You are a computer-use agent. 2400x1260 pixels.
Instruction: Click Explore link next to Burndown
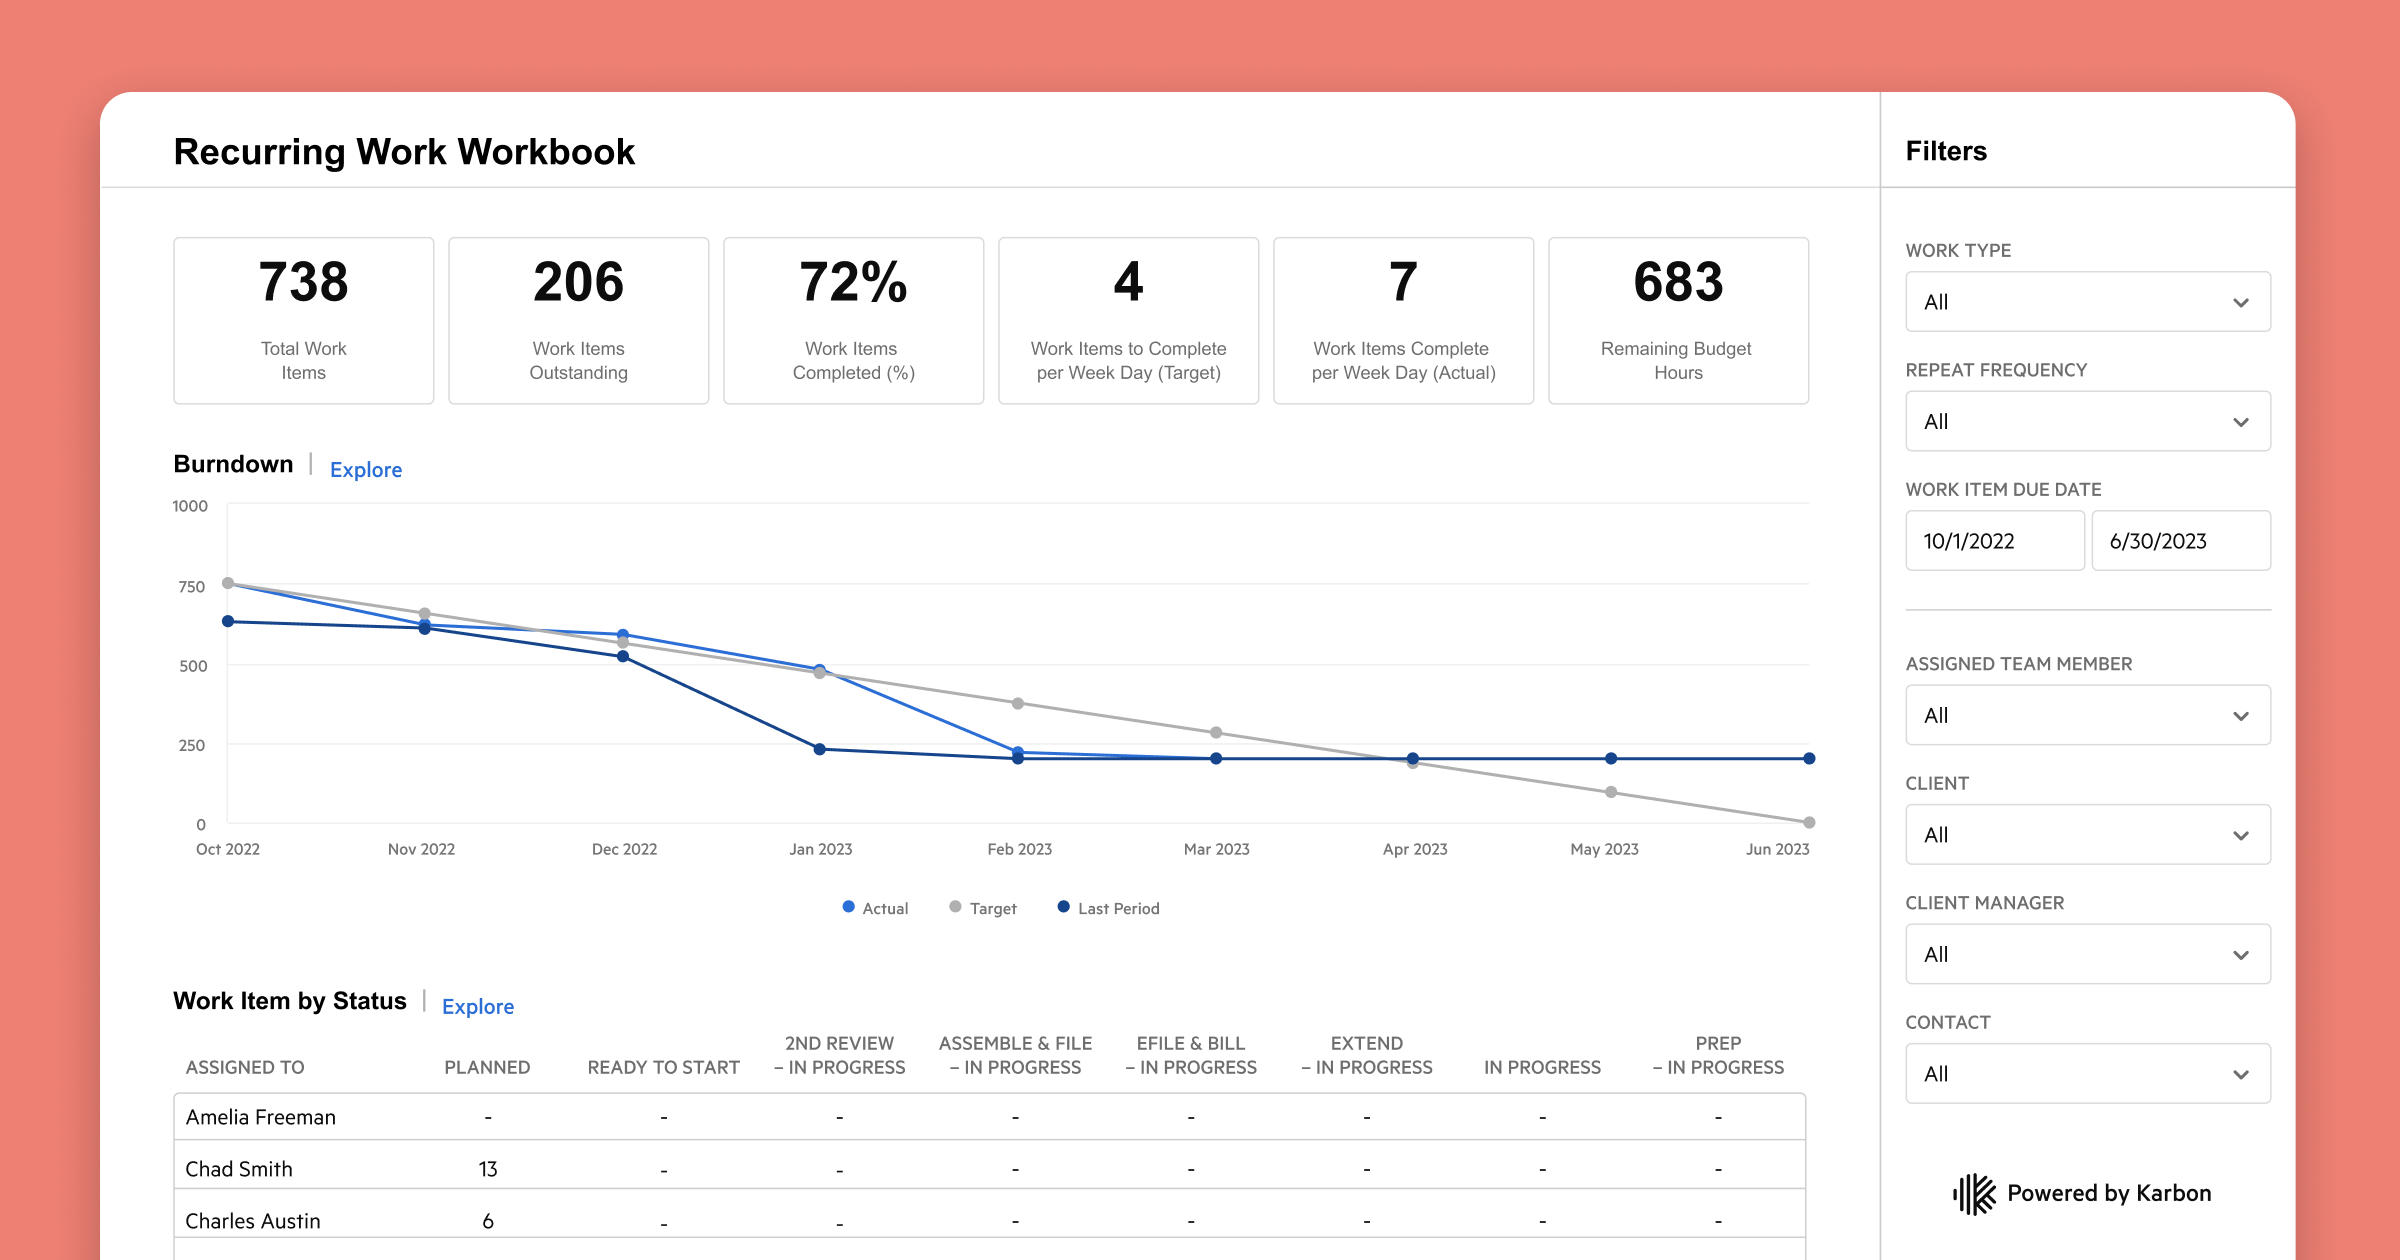[366, 470]
